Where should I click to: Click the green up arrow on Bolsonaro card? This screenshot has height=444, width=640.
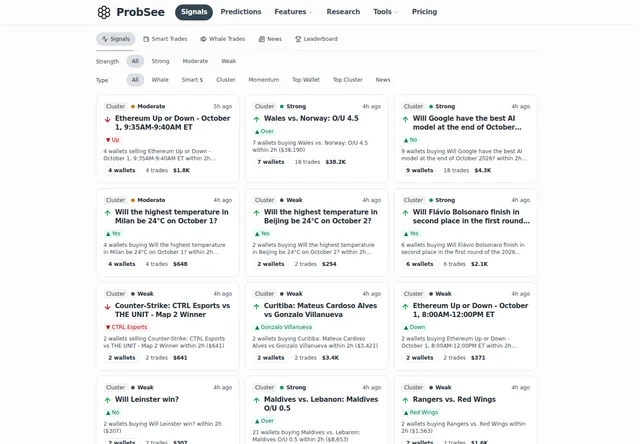(405, 213)
